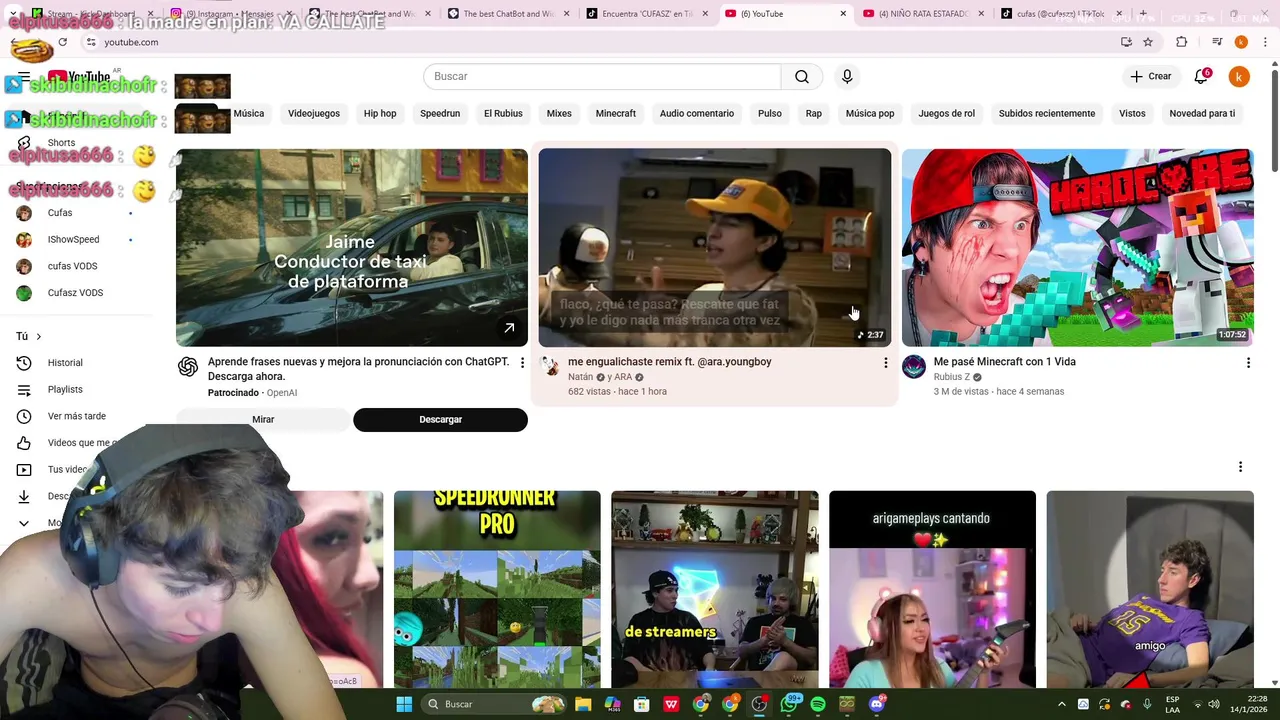
Task: Open the de streamers short
Action: [715, 589]
